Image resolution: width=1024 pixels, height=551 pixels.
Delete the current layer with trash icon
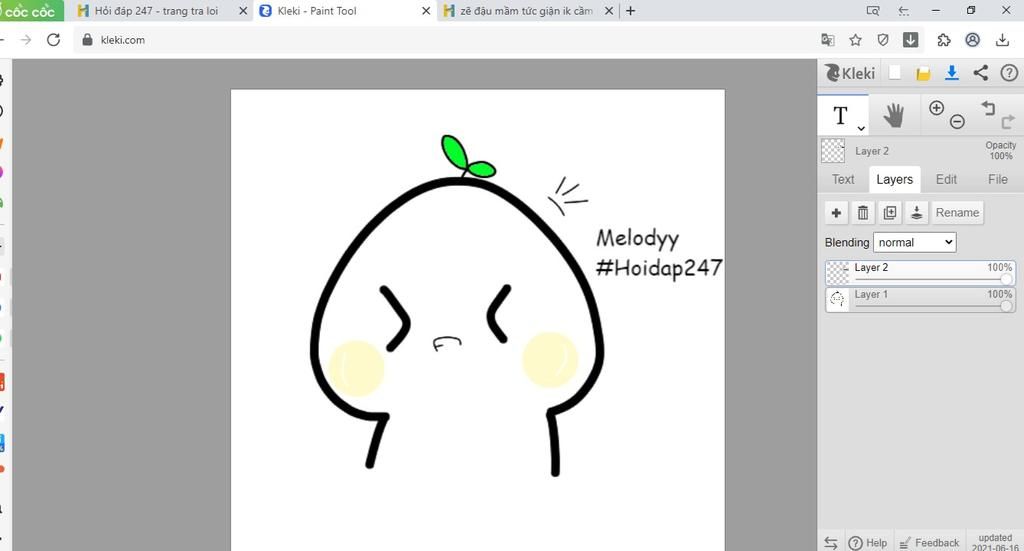863,213
